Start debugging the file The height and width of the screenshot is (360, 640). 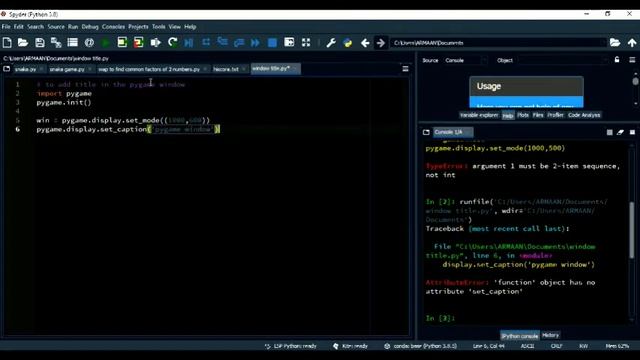pos(189,42)
